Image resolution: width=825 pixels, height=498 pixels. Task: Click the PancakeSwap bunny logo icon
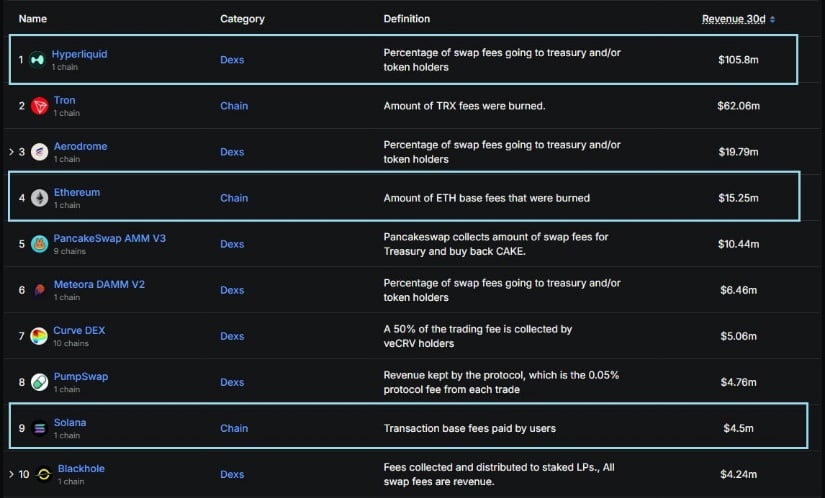click(39, 244)
